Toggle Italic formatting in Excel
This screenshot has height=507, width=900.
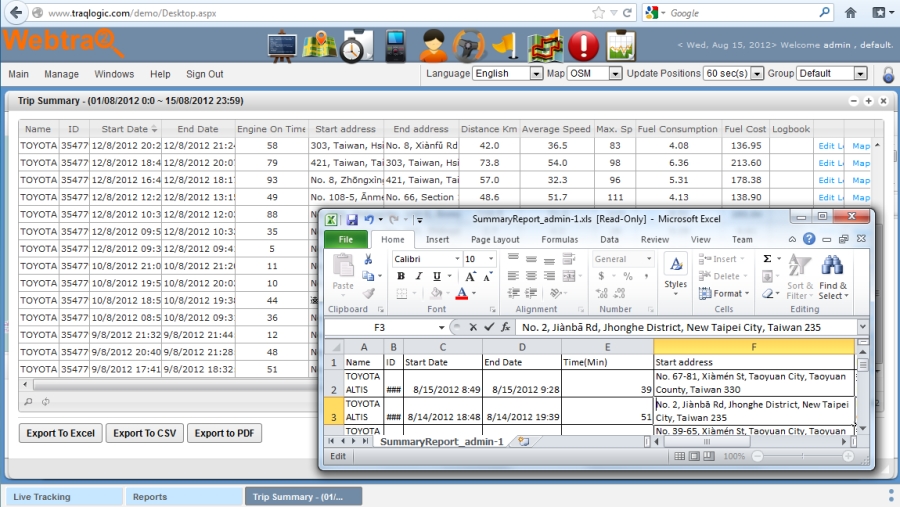[418, 276]
